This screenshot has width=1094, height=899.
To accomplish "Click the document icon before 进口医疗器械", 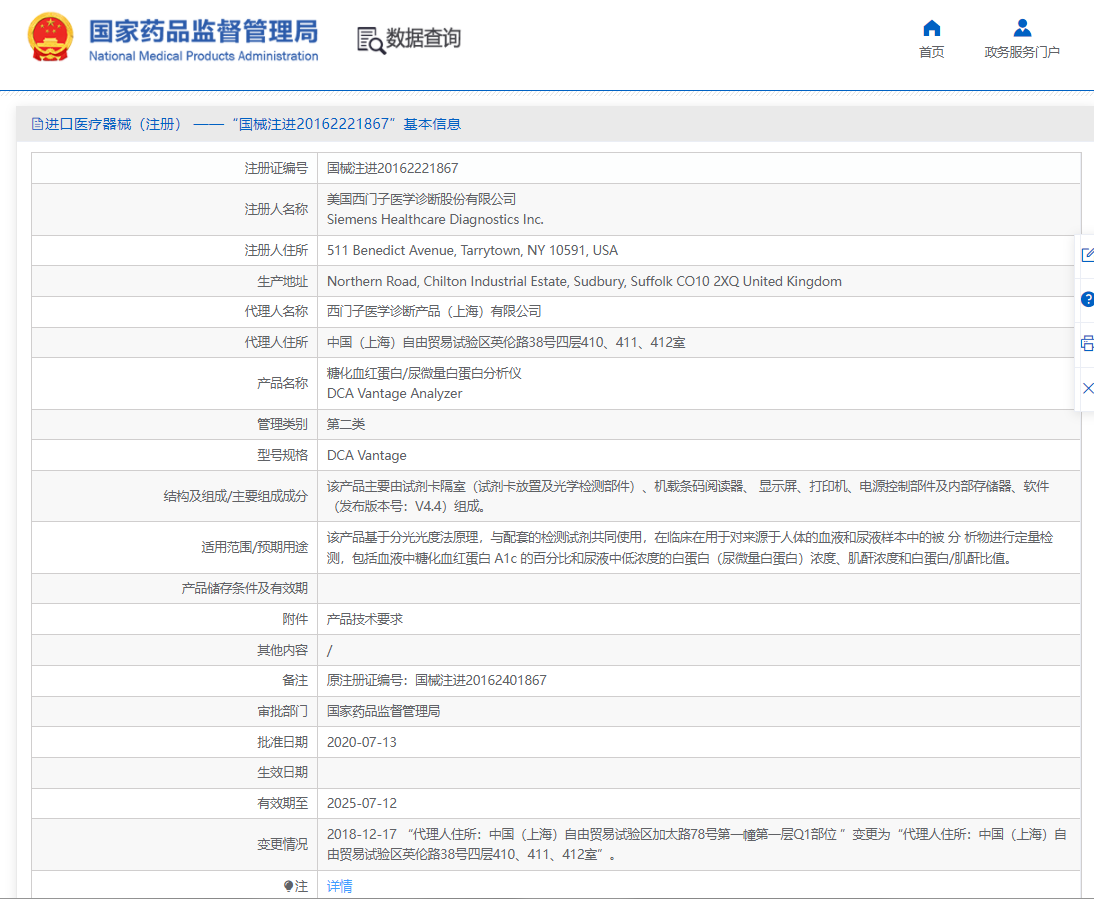I will pos(37,124).
